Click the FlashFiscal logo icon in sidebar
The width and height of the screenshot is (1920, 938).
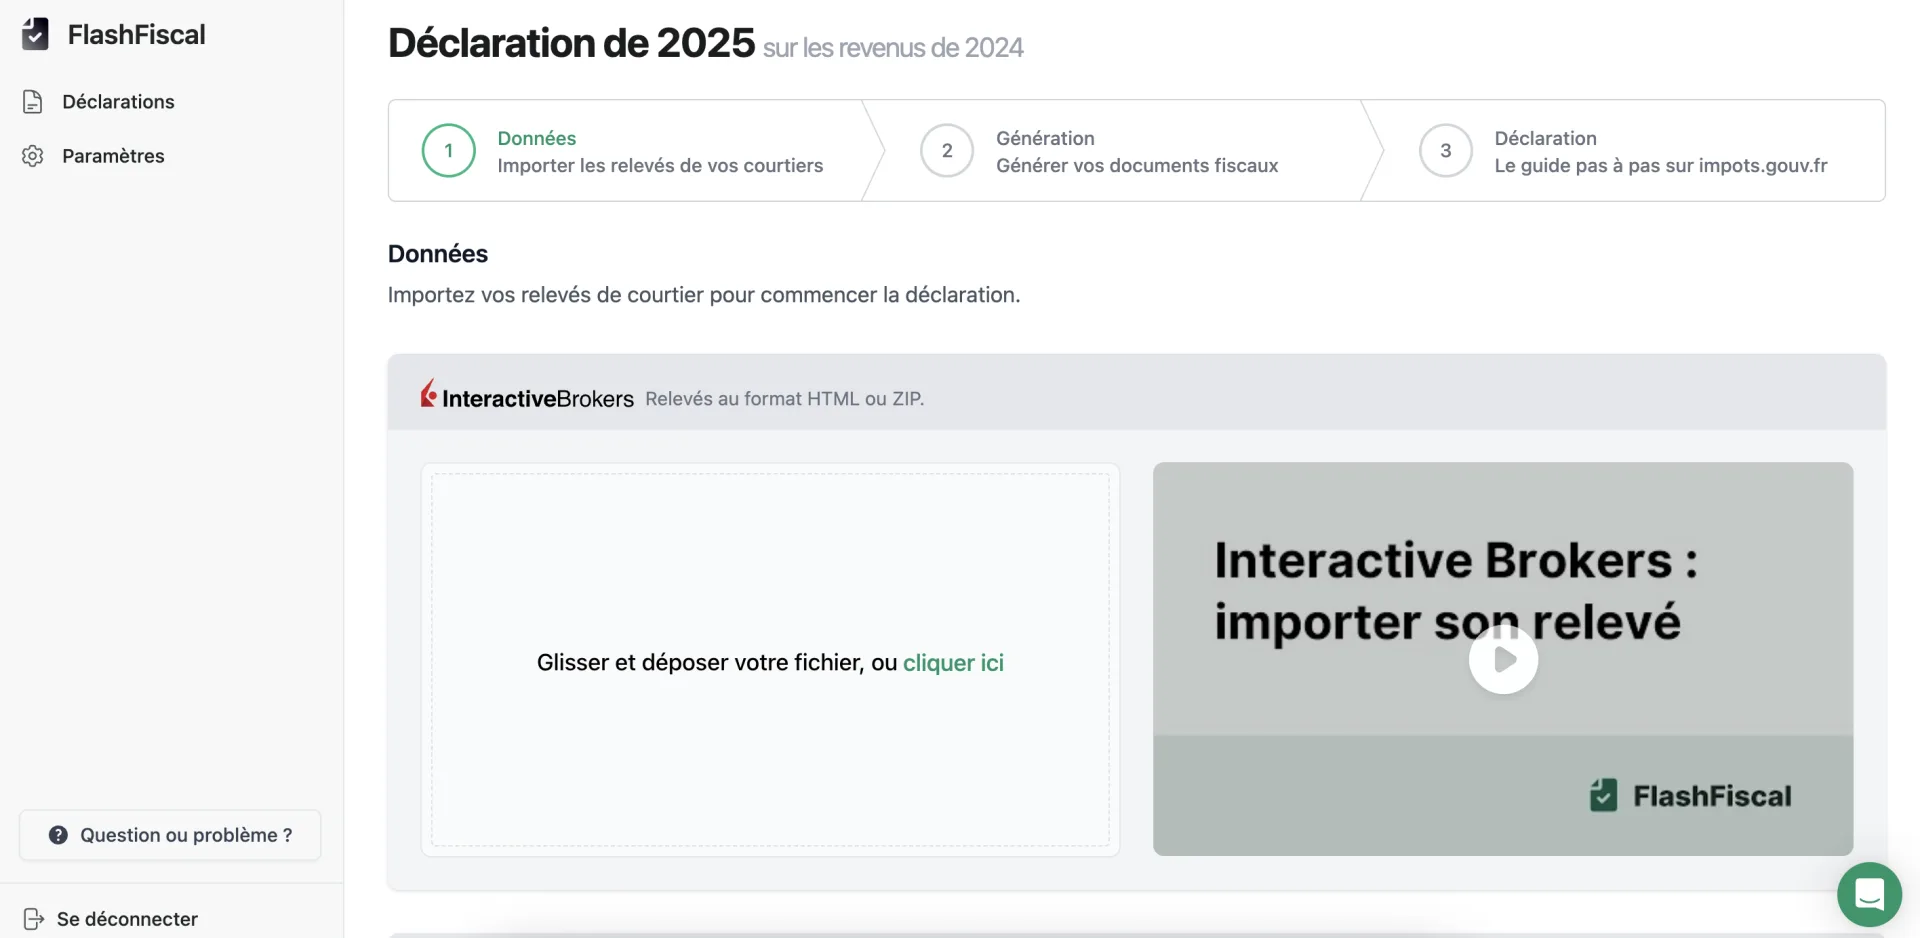[35, 34]
